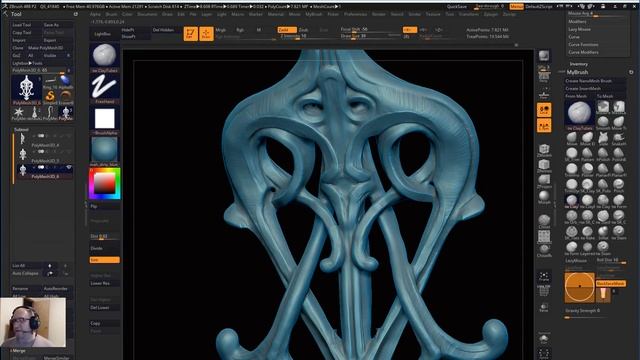Enable Zadd mode

pyautogui.click(x=287, y=30)
